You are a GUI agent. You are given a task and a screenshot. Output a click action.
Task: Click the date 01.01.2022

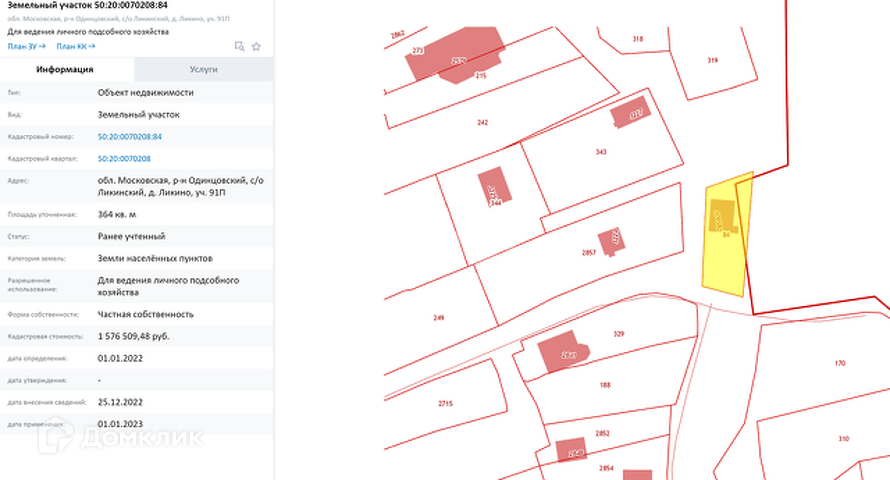pyautogui.click(x=120, y=359)
